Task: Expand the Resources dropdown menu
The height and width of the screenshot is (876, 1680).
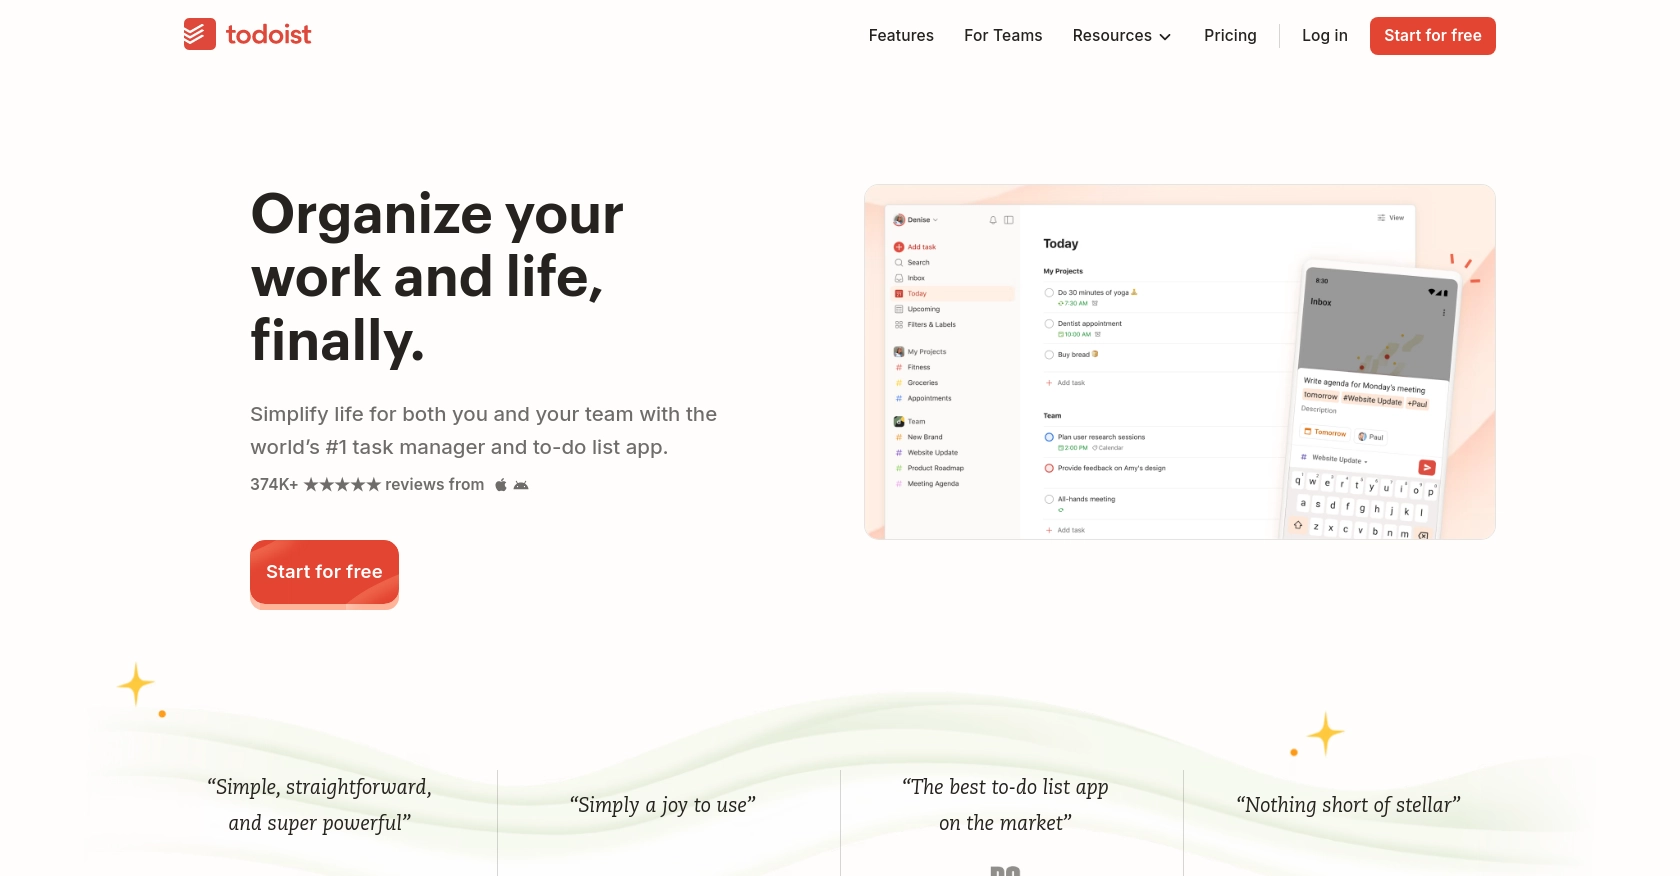Action: click(x=1122, y=36)
